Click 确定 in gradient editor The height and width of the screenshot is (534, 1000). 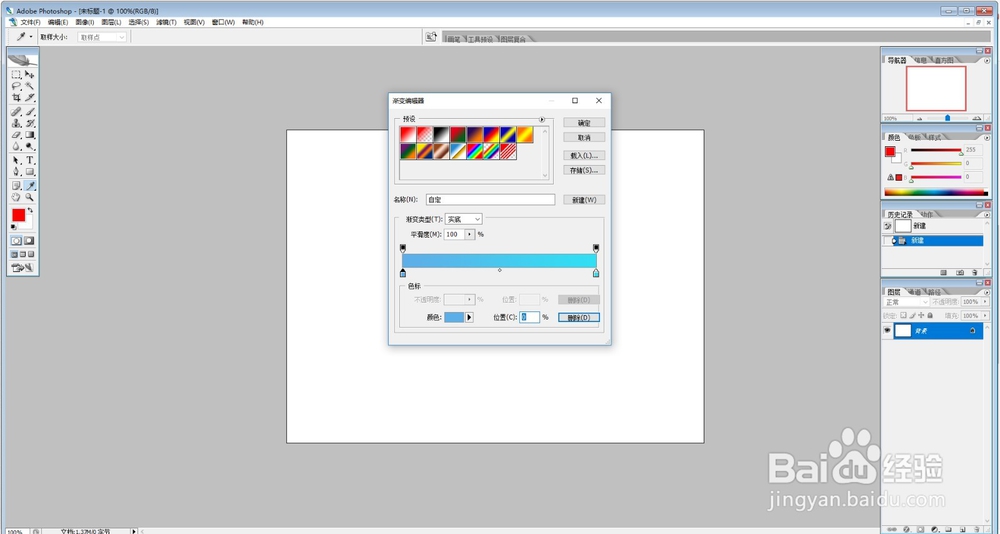(584, 122)
